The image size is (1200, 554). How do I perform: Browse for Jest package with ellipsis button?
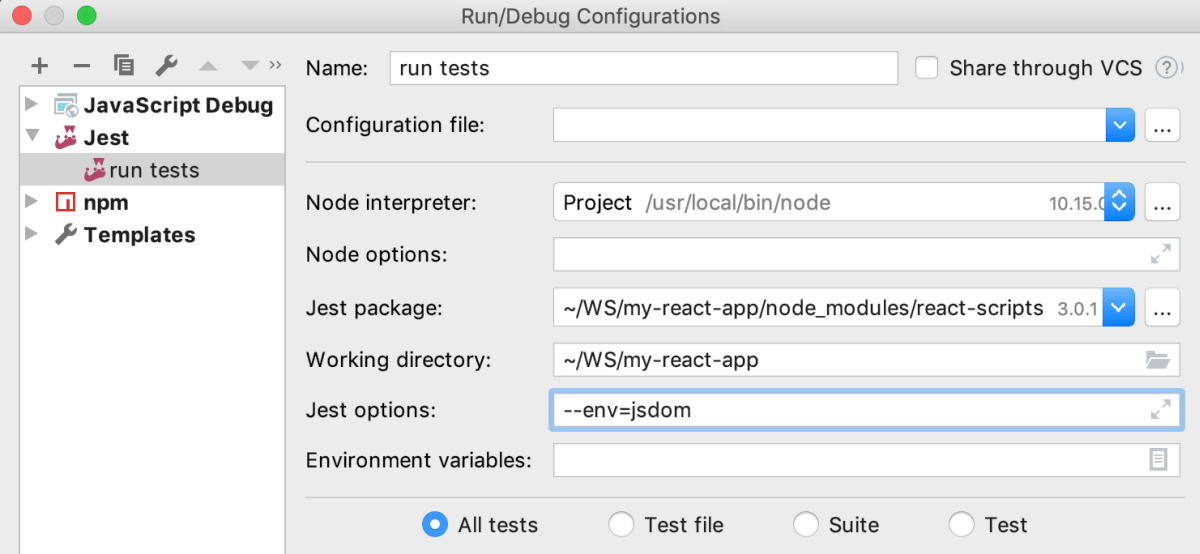pos(1162,308)
